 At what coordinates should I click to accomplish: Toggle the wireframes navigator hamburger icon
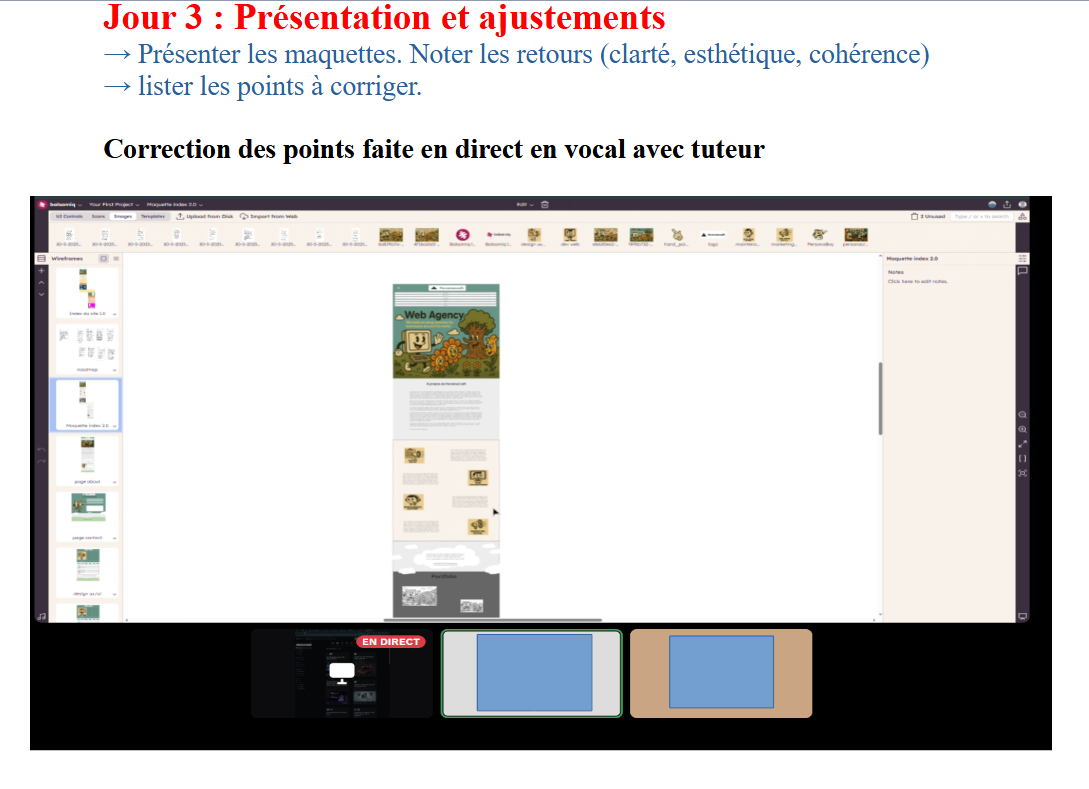(x=41, y=258)
